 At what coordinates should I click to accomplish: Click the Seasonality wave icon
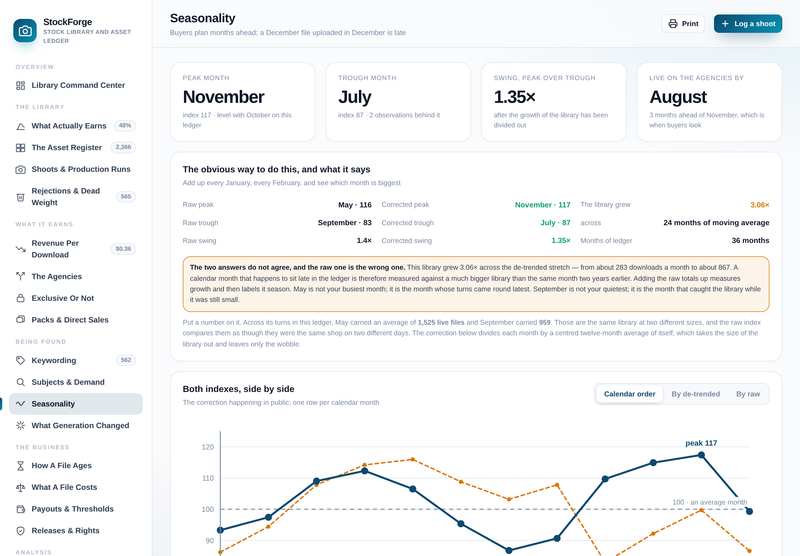pos(20,403)
